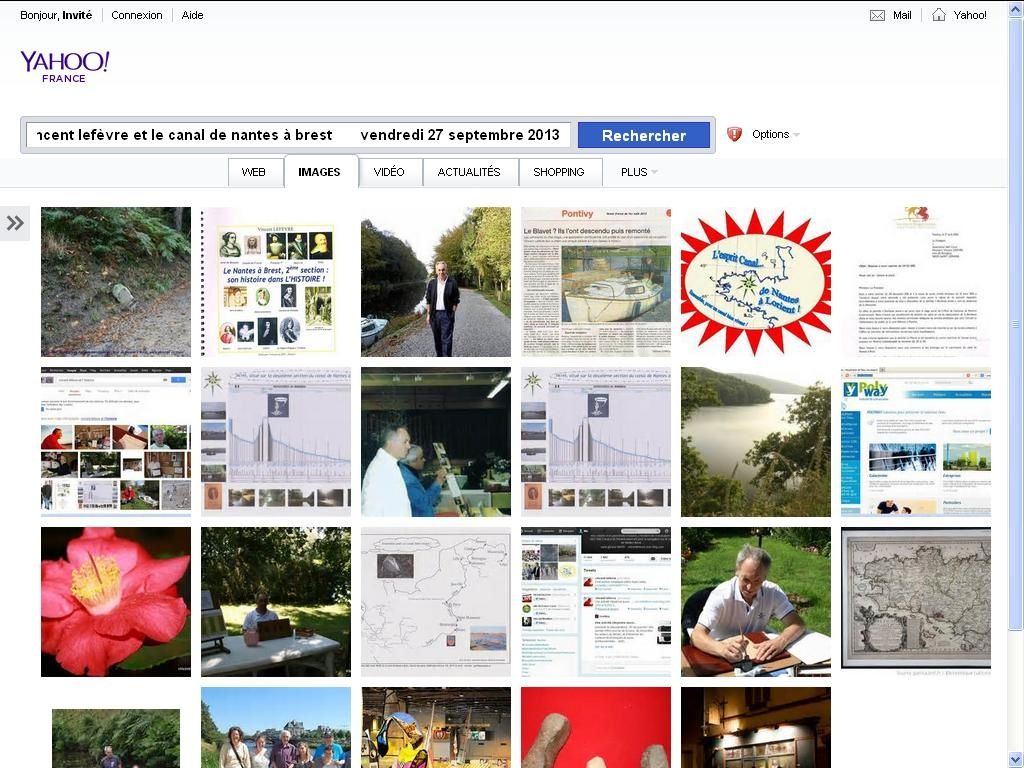Open the lake landscape thumbnail

click(756, 441)
